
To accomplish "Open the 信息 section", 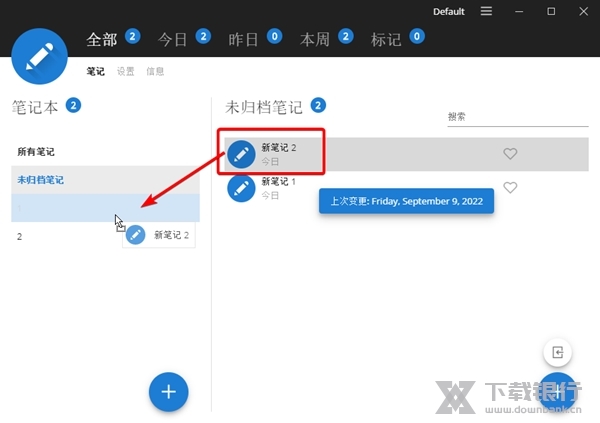I will pos(155,71).
